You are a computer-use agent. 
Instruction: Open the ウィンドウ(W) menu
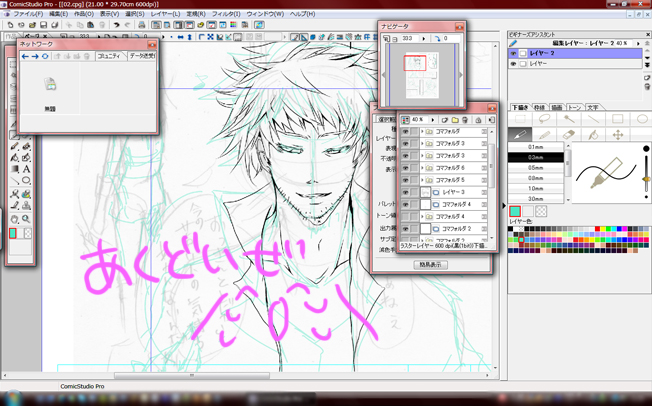265,14
